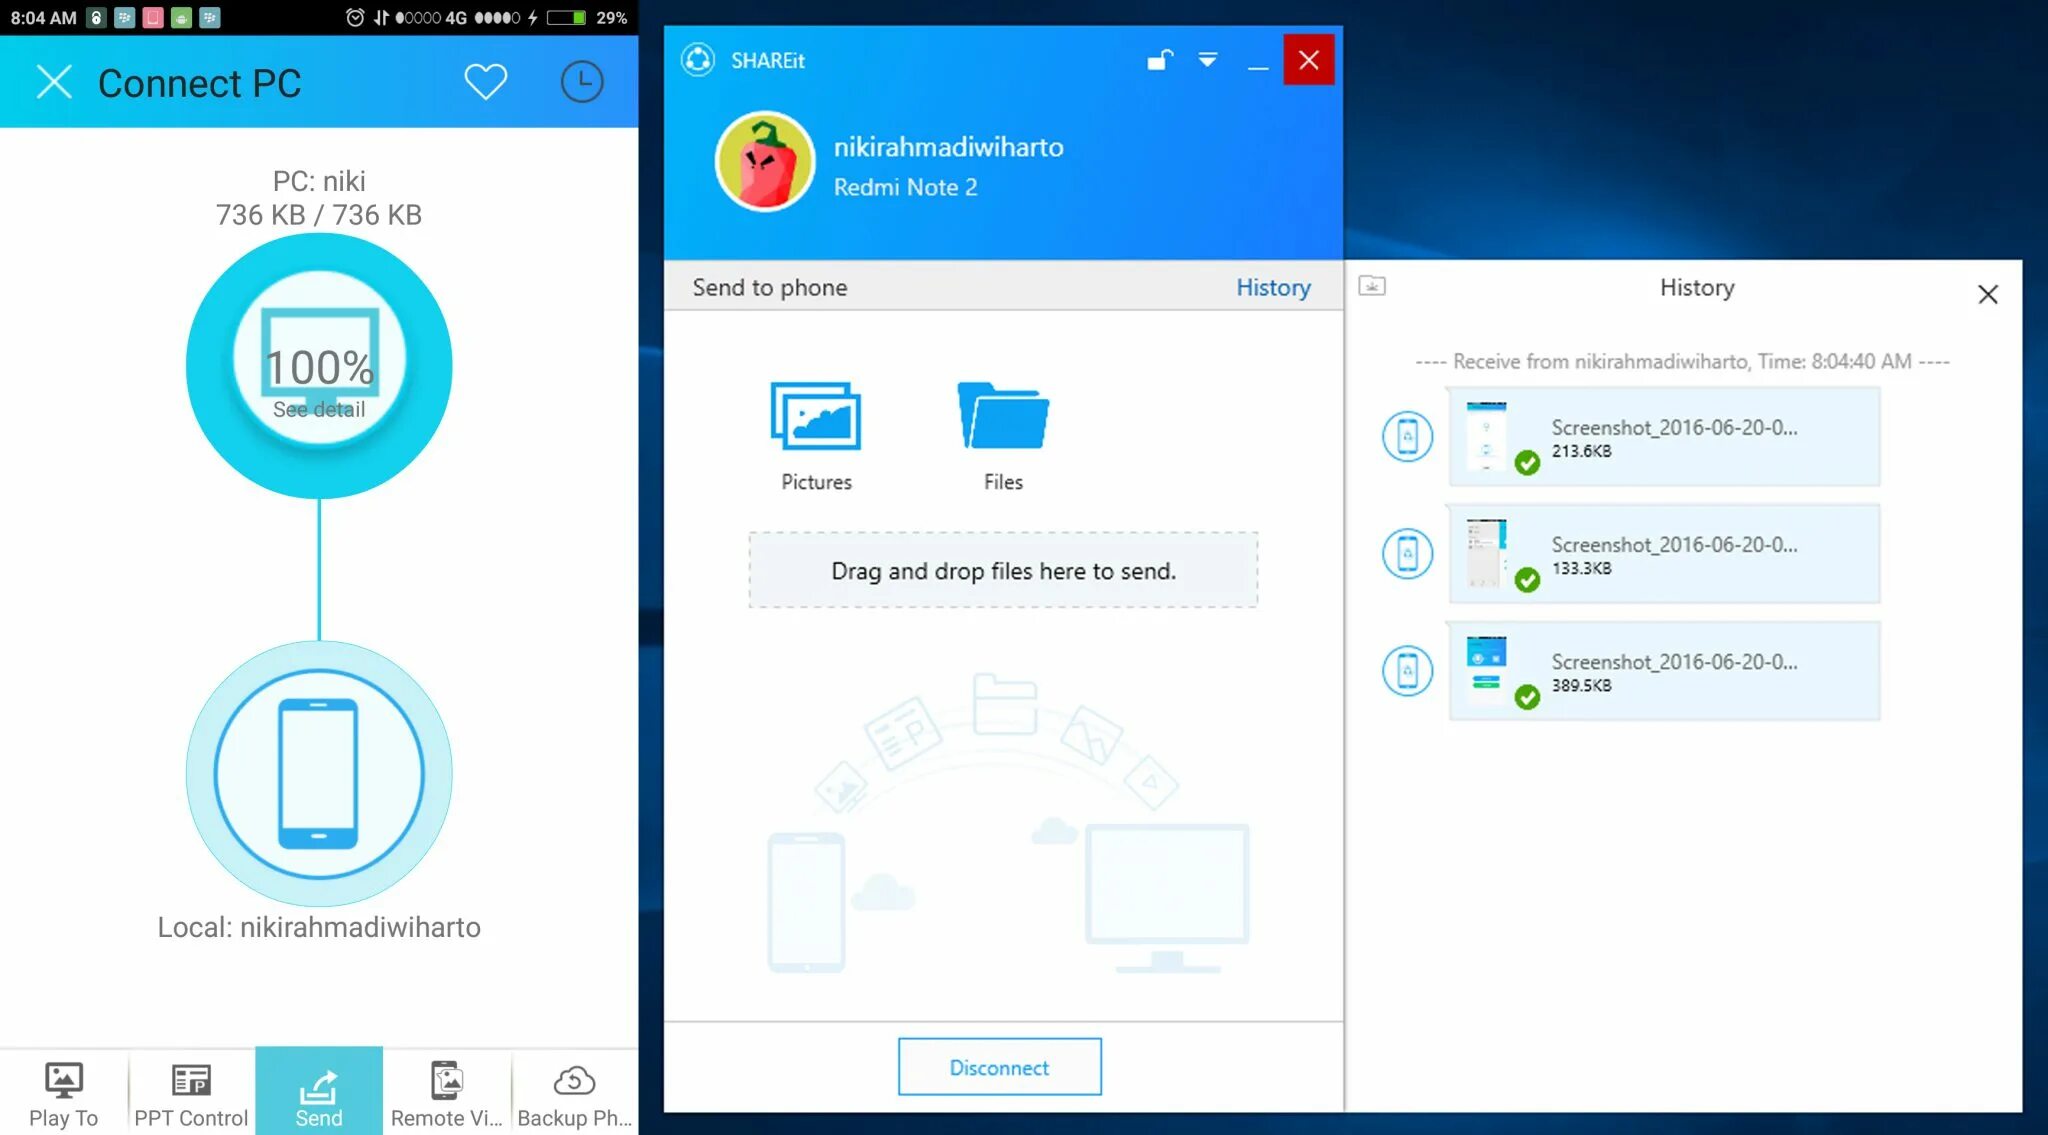Open the 213.6KB screenshot thumbnail
Viewport: 2048px width, 1135px height.
1486,436
